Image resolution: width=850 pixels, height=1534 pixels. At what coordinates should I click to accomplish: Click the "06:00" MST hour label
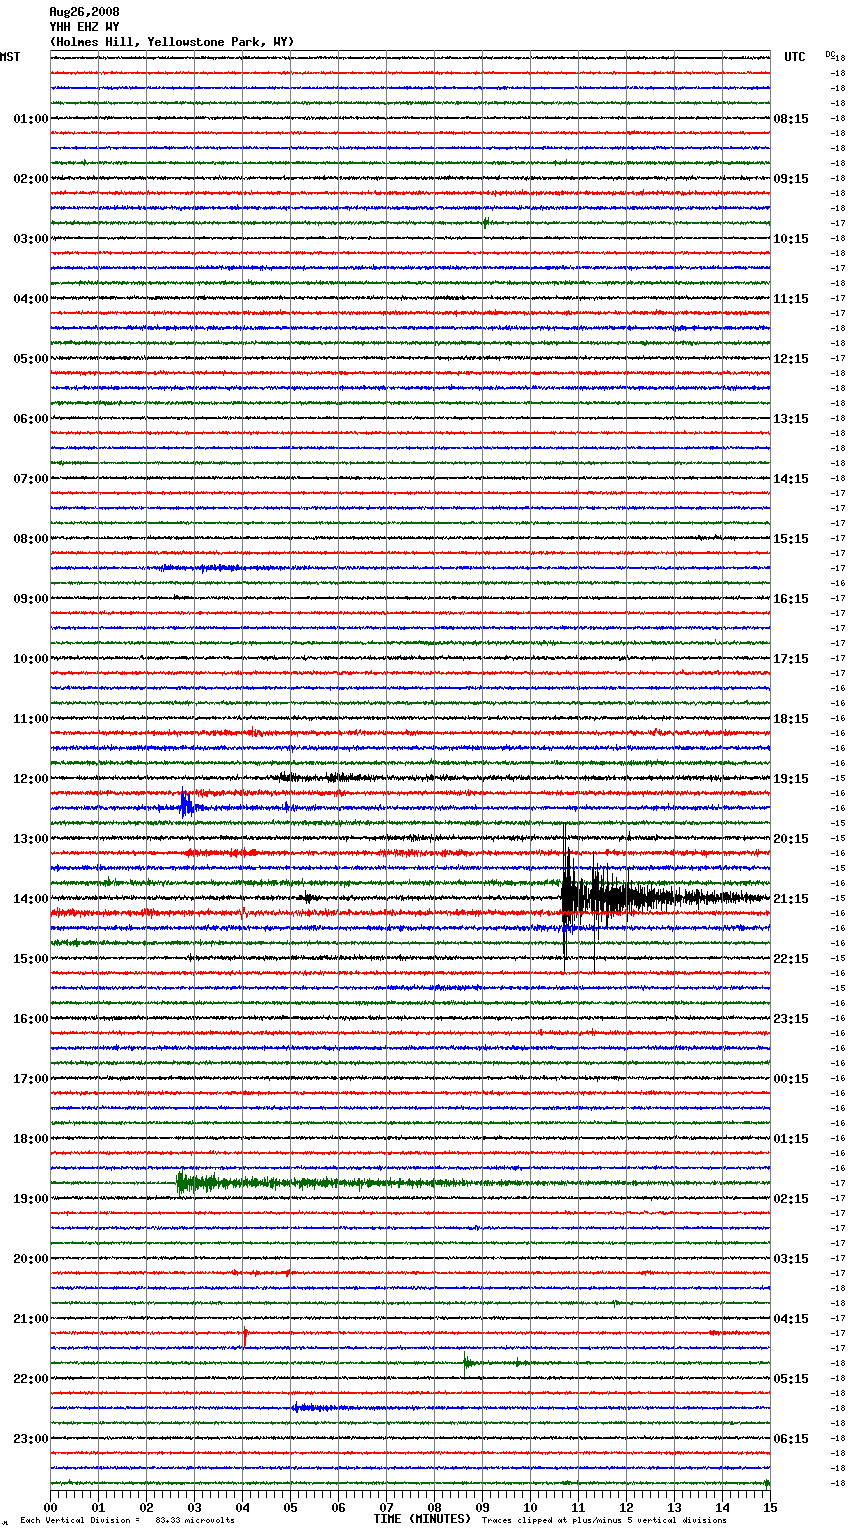click(31, 419)
